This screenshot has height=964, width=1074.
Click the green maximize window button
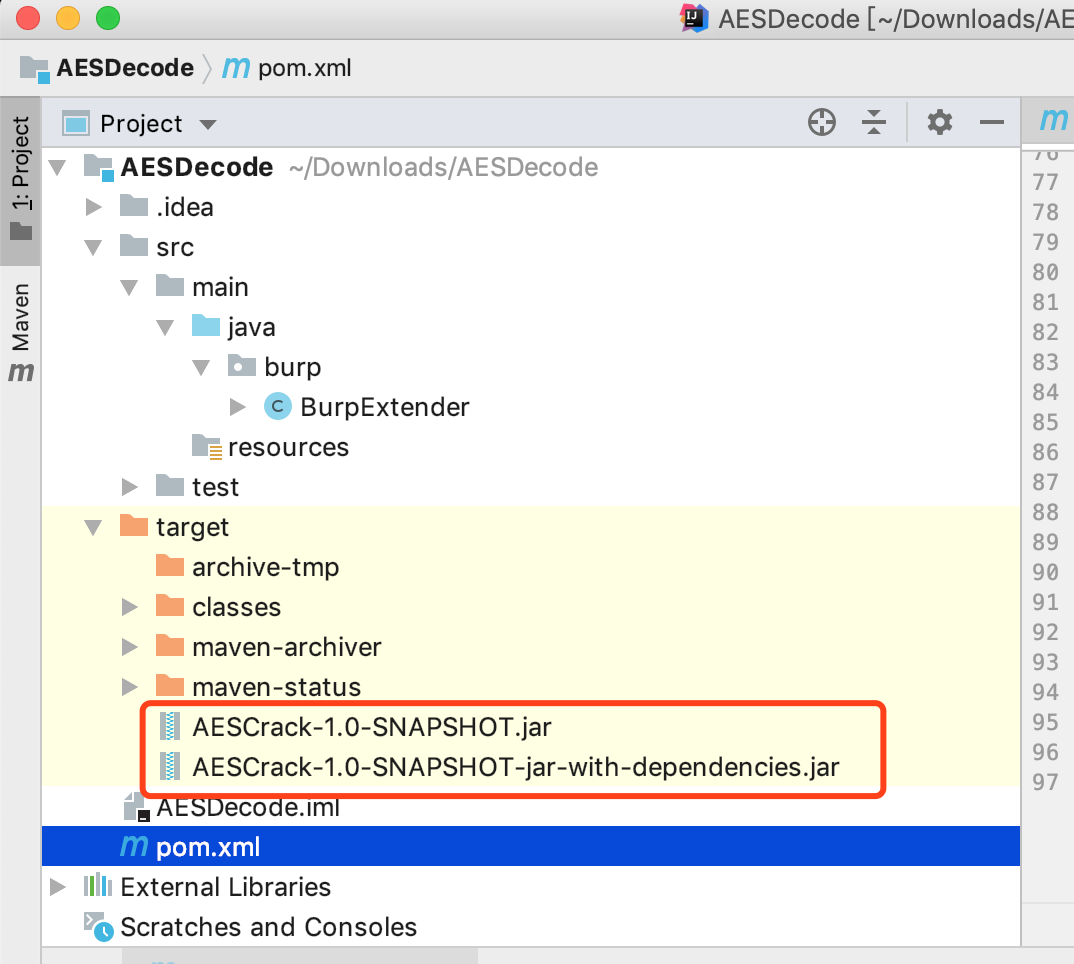[x=108, y=18]
